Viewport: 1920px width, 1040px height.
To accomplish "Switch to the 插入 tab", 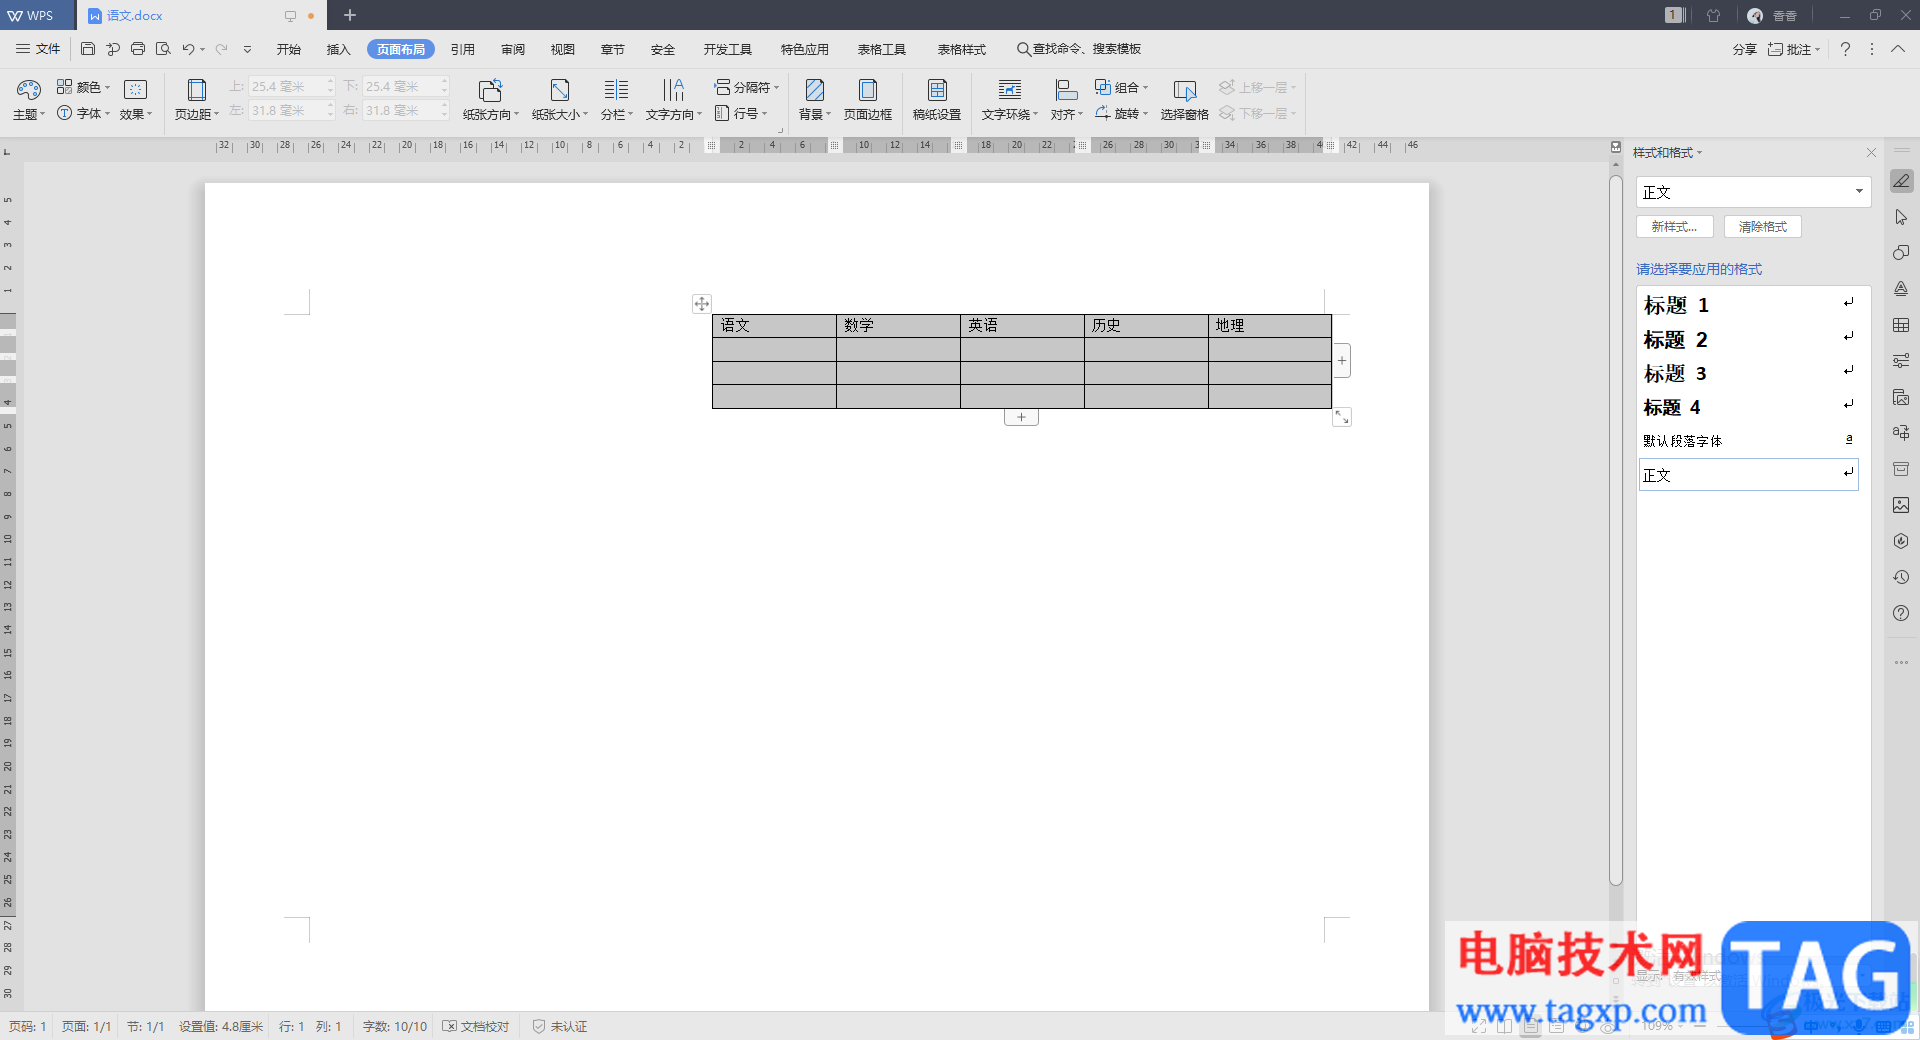I will coord(339,49).
